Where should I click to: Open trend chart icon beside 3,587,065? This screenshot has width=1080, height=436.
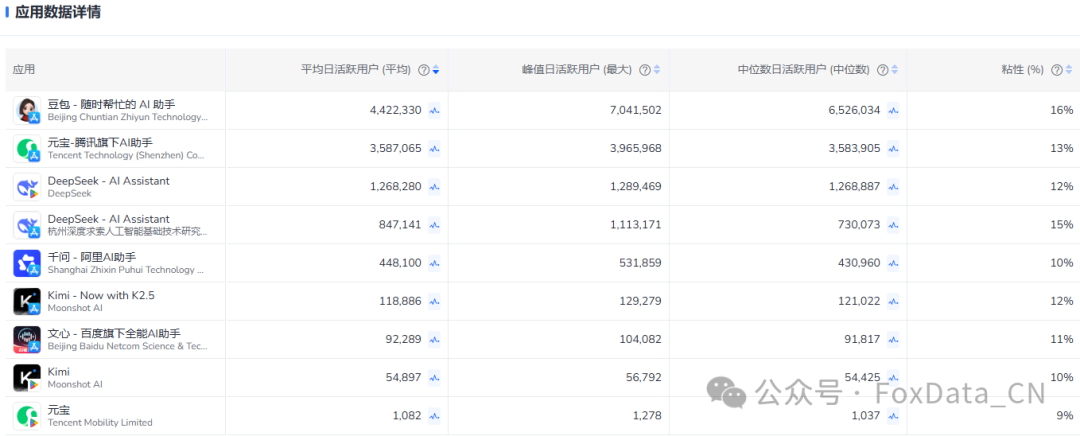click(434, 148)
